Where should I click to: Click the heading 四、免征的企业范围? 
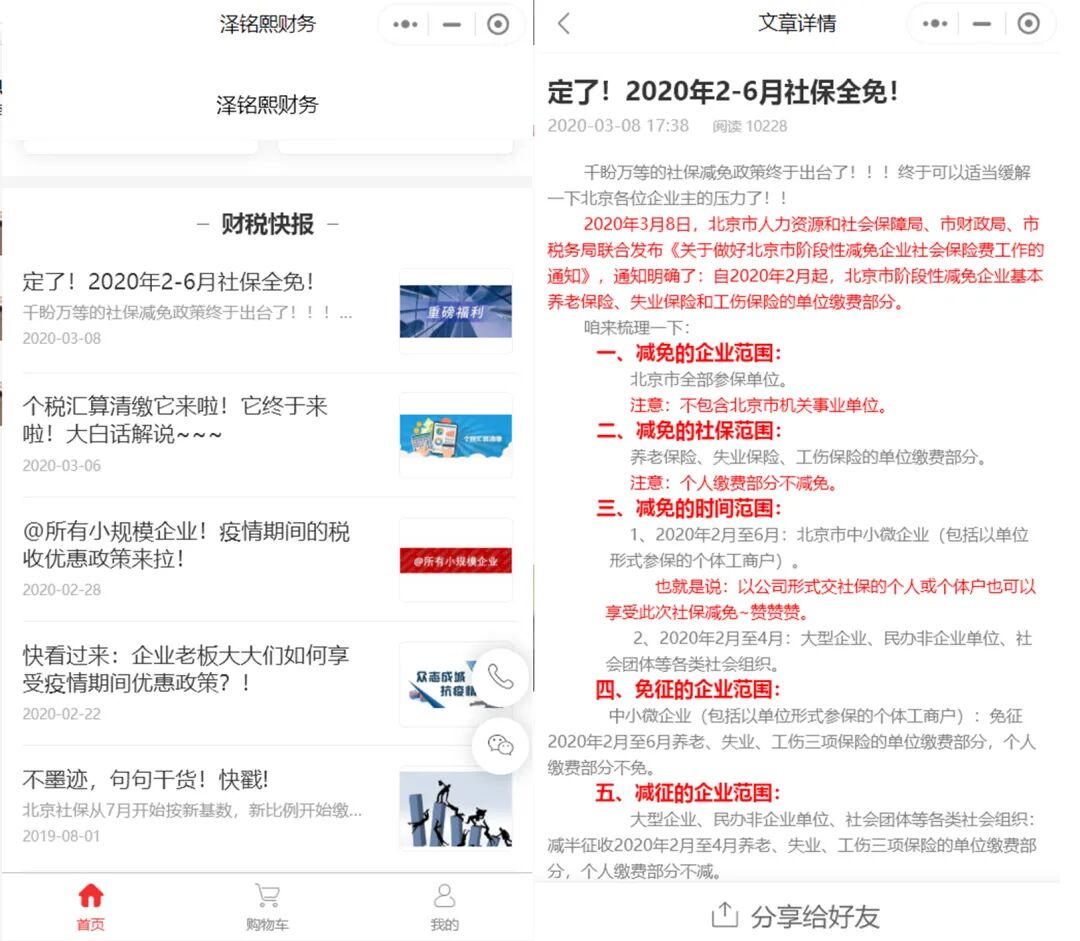pyautogui.click(x=687, y=690)
